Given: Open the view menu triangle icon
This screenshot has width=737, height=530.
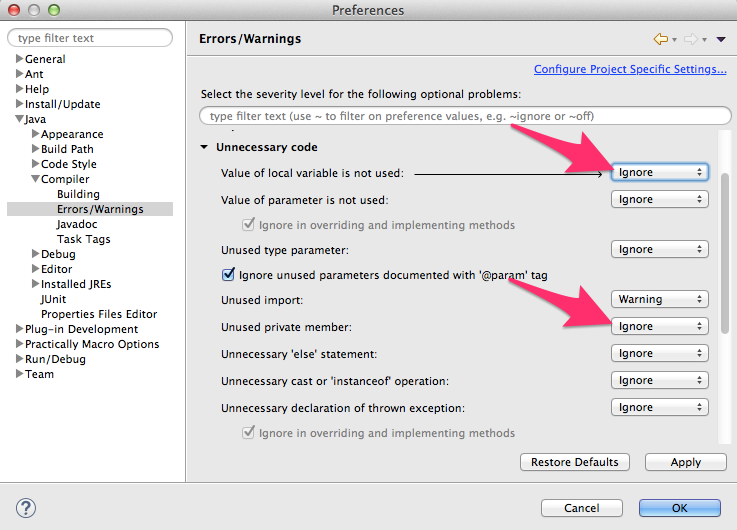Looking at the screenshot, I should (720, 40).
